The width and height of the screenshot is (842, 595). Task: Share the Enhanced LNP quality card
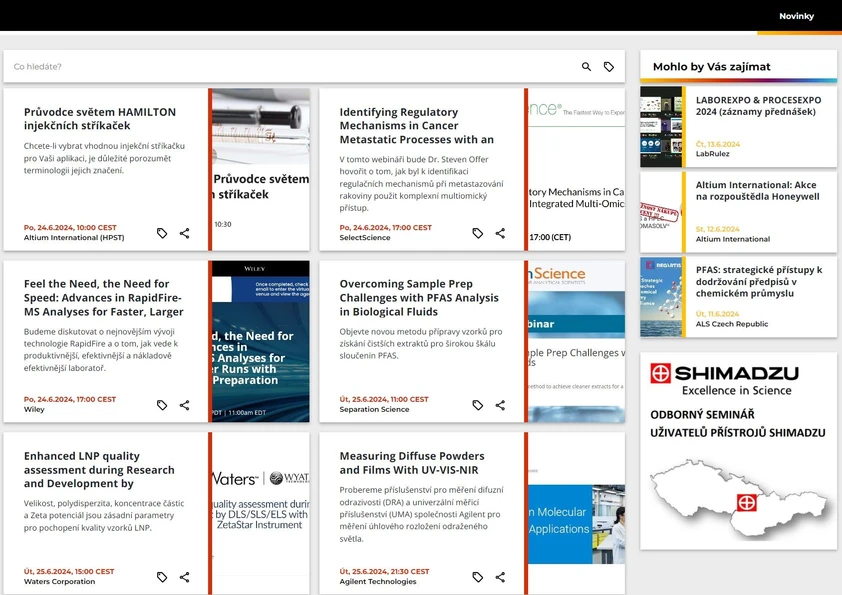(x=185, y=577)
